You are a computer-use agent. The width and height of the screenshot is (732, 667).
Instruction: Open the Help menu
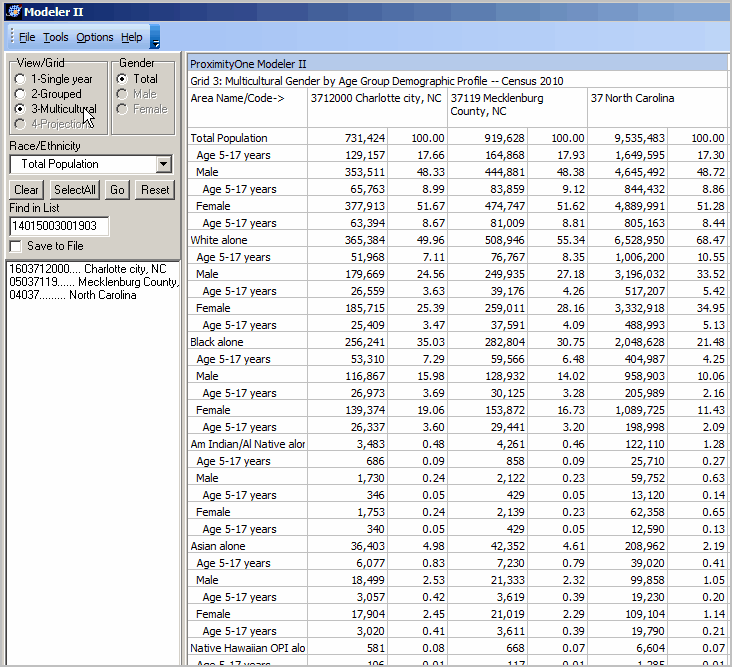pos(132,37)
